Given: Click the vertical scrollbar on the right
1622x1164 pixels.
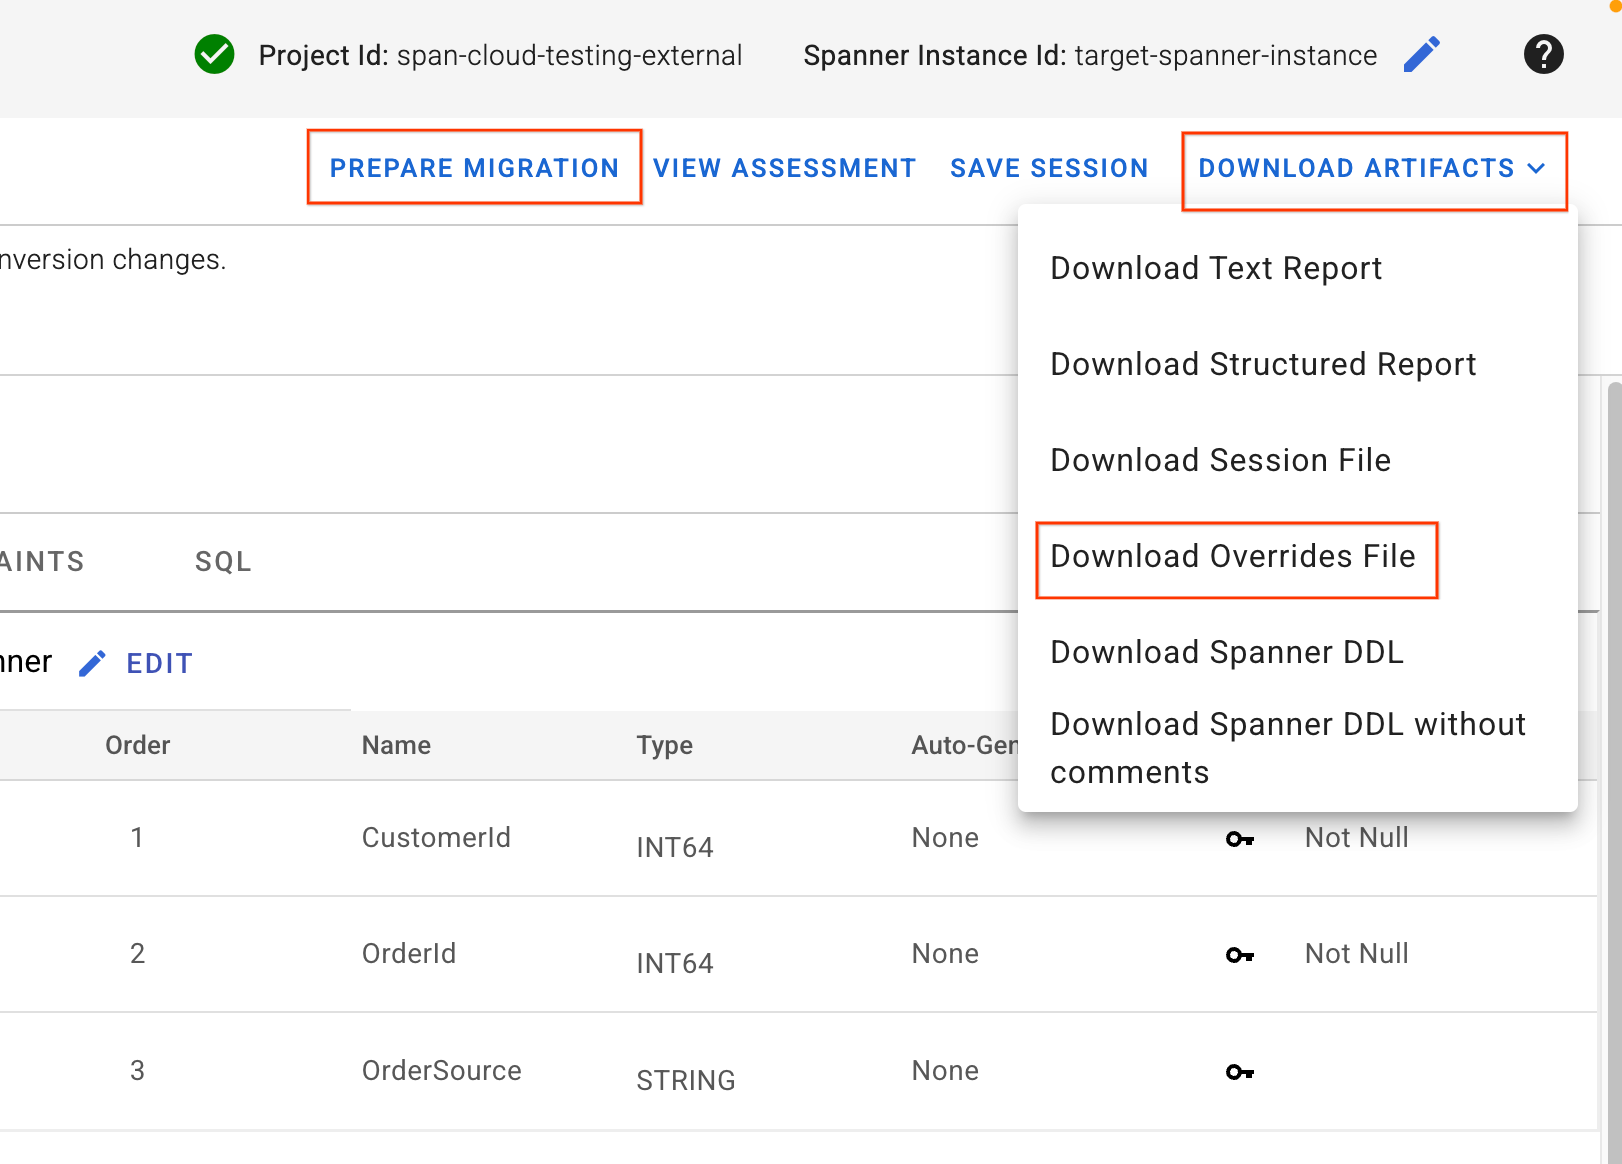Looking at the screenshot, I should [x=1612, y=700].
